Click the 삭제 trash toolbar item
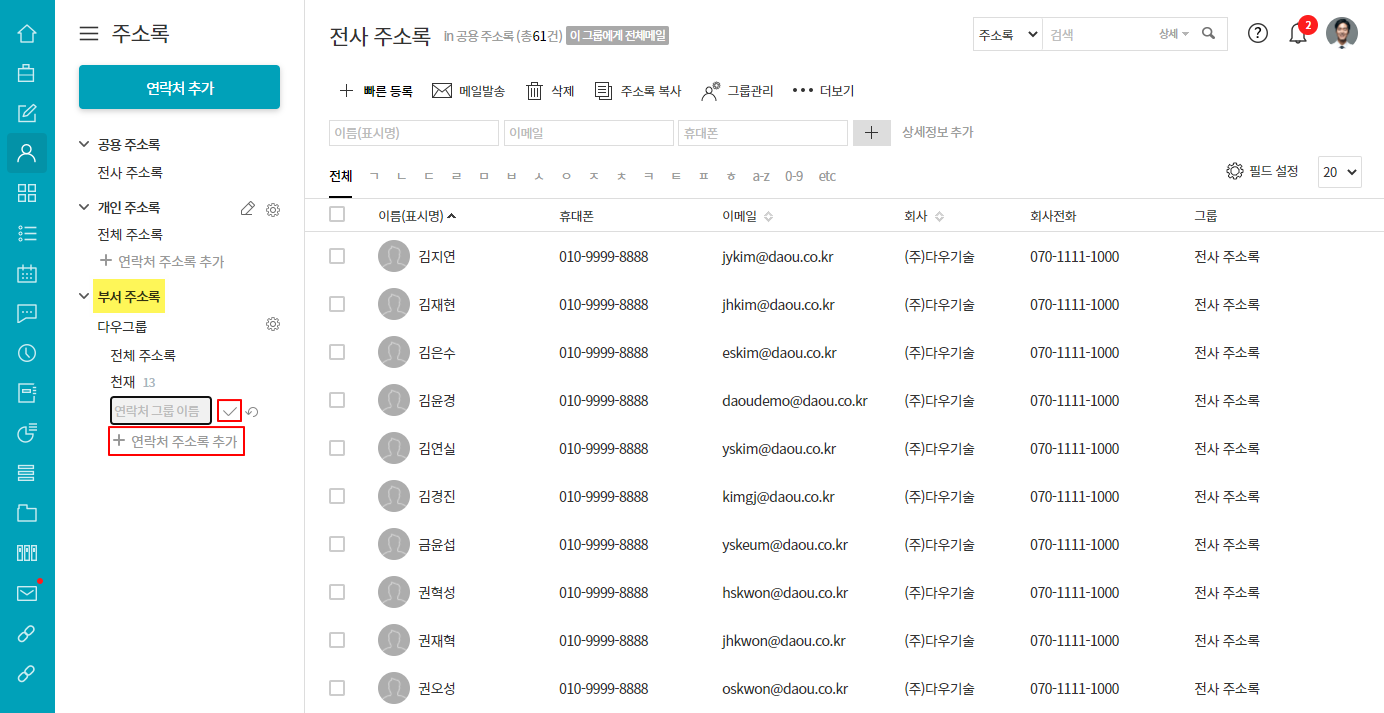The height and width of the screenshot is (713, 1384). [x=550, y=91]
